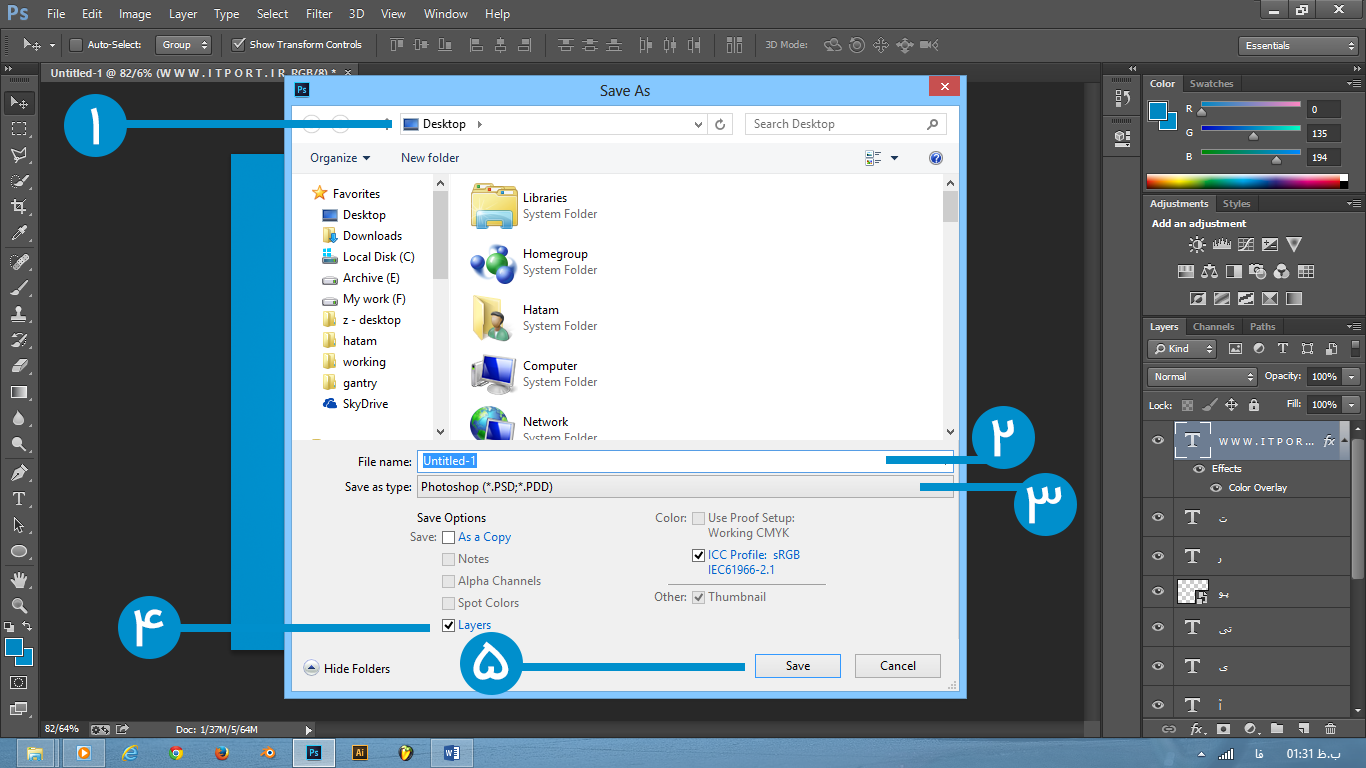Click the delete layer trash icon

1330,729
